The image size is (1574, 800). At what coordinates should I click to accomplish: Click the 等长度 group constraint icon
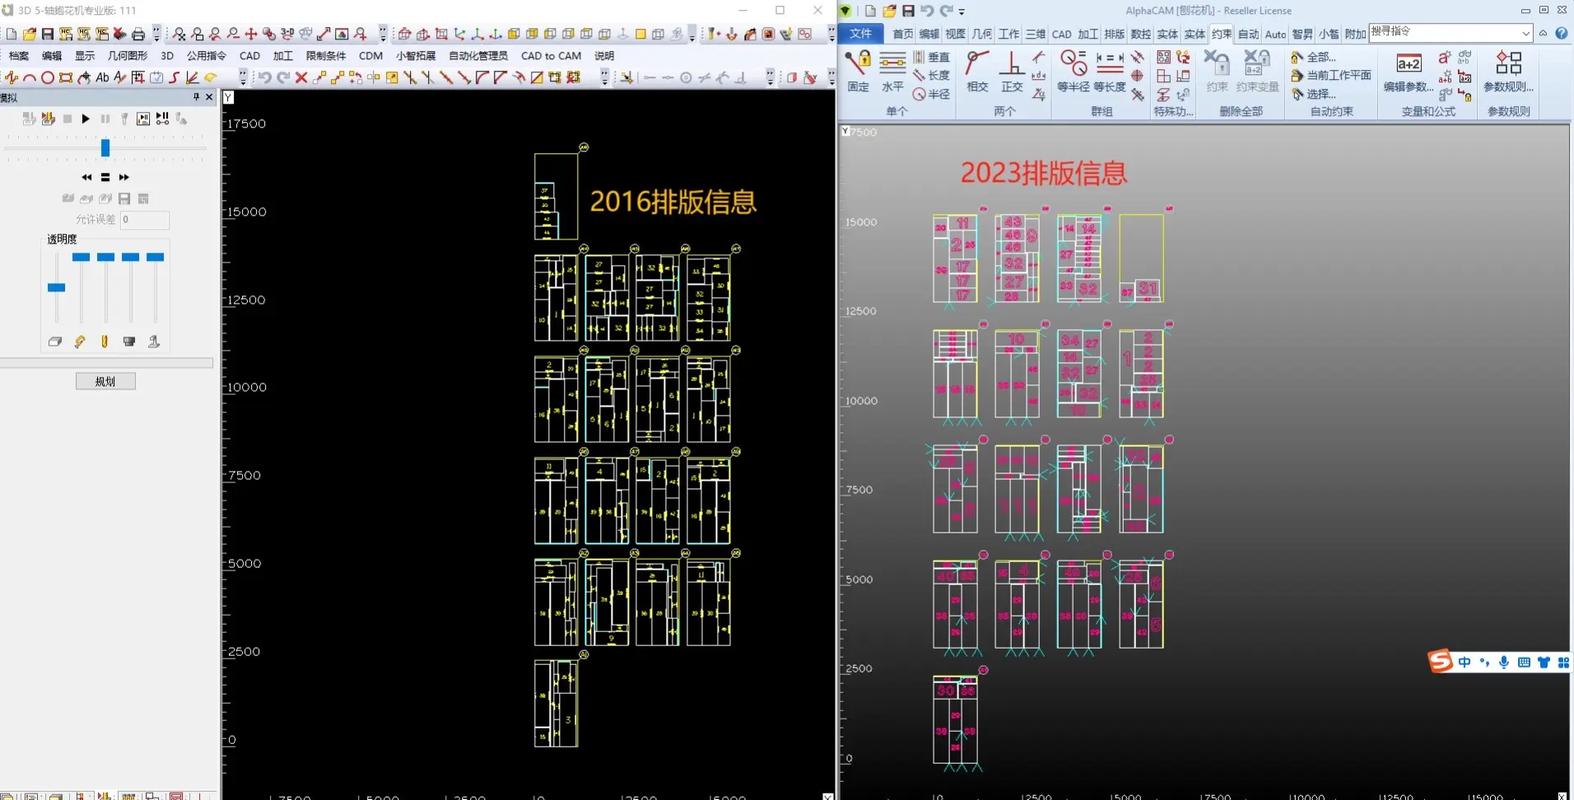point(1109,71)
